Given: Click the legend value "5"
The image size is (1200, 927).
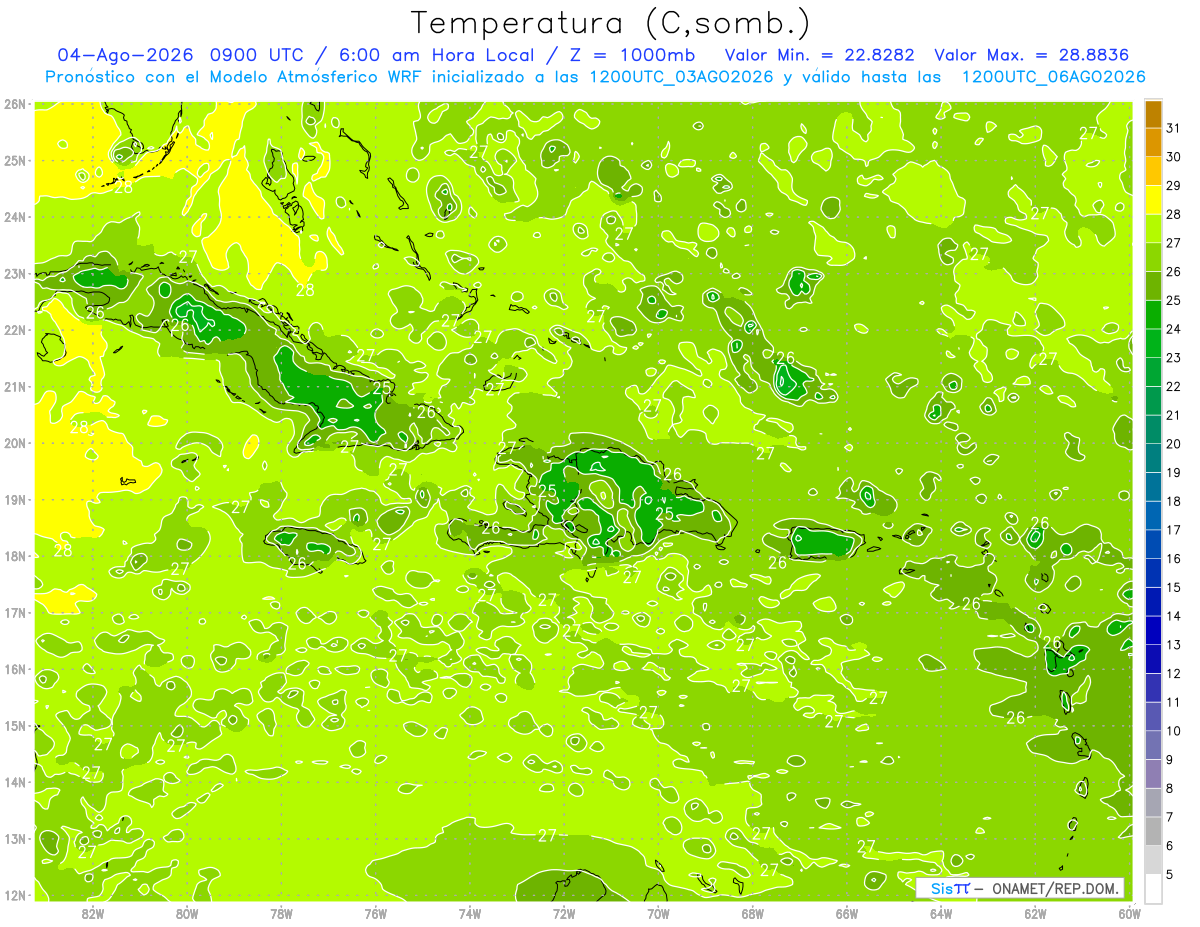Looking at the screenshot, I should click(1170, 874).
